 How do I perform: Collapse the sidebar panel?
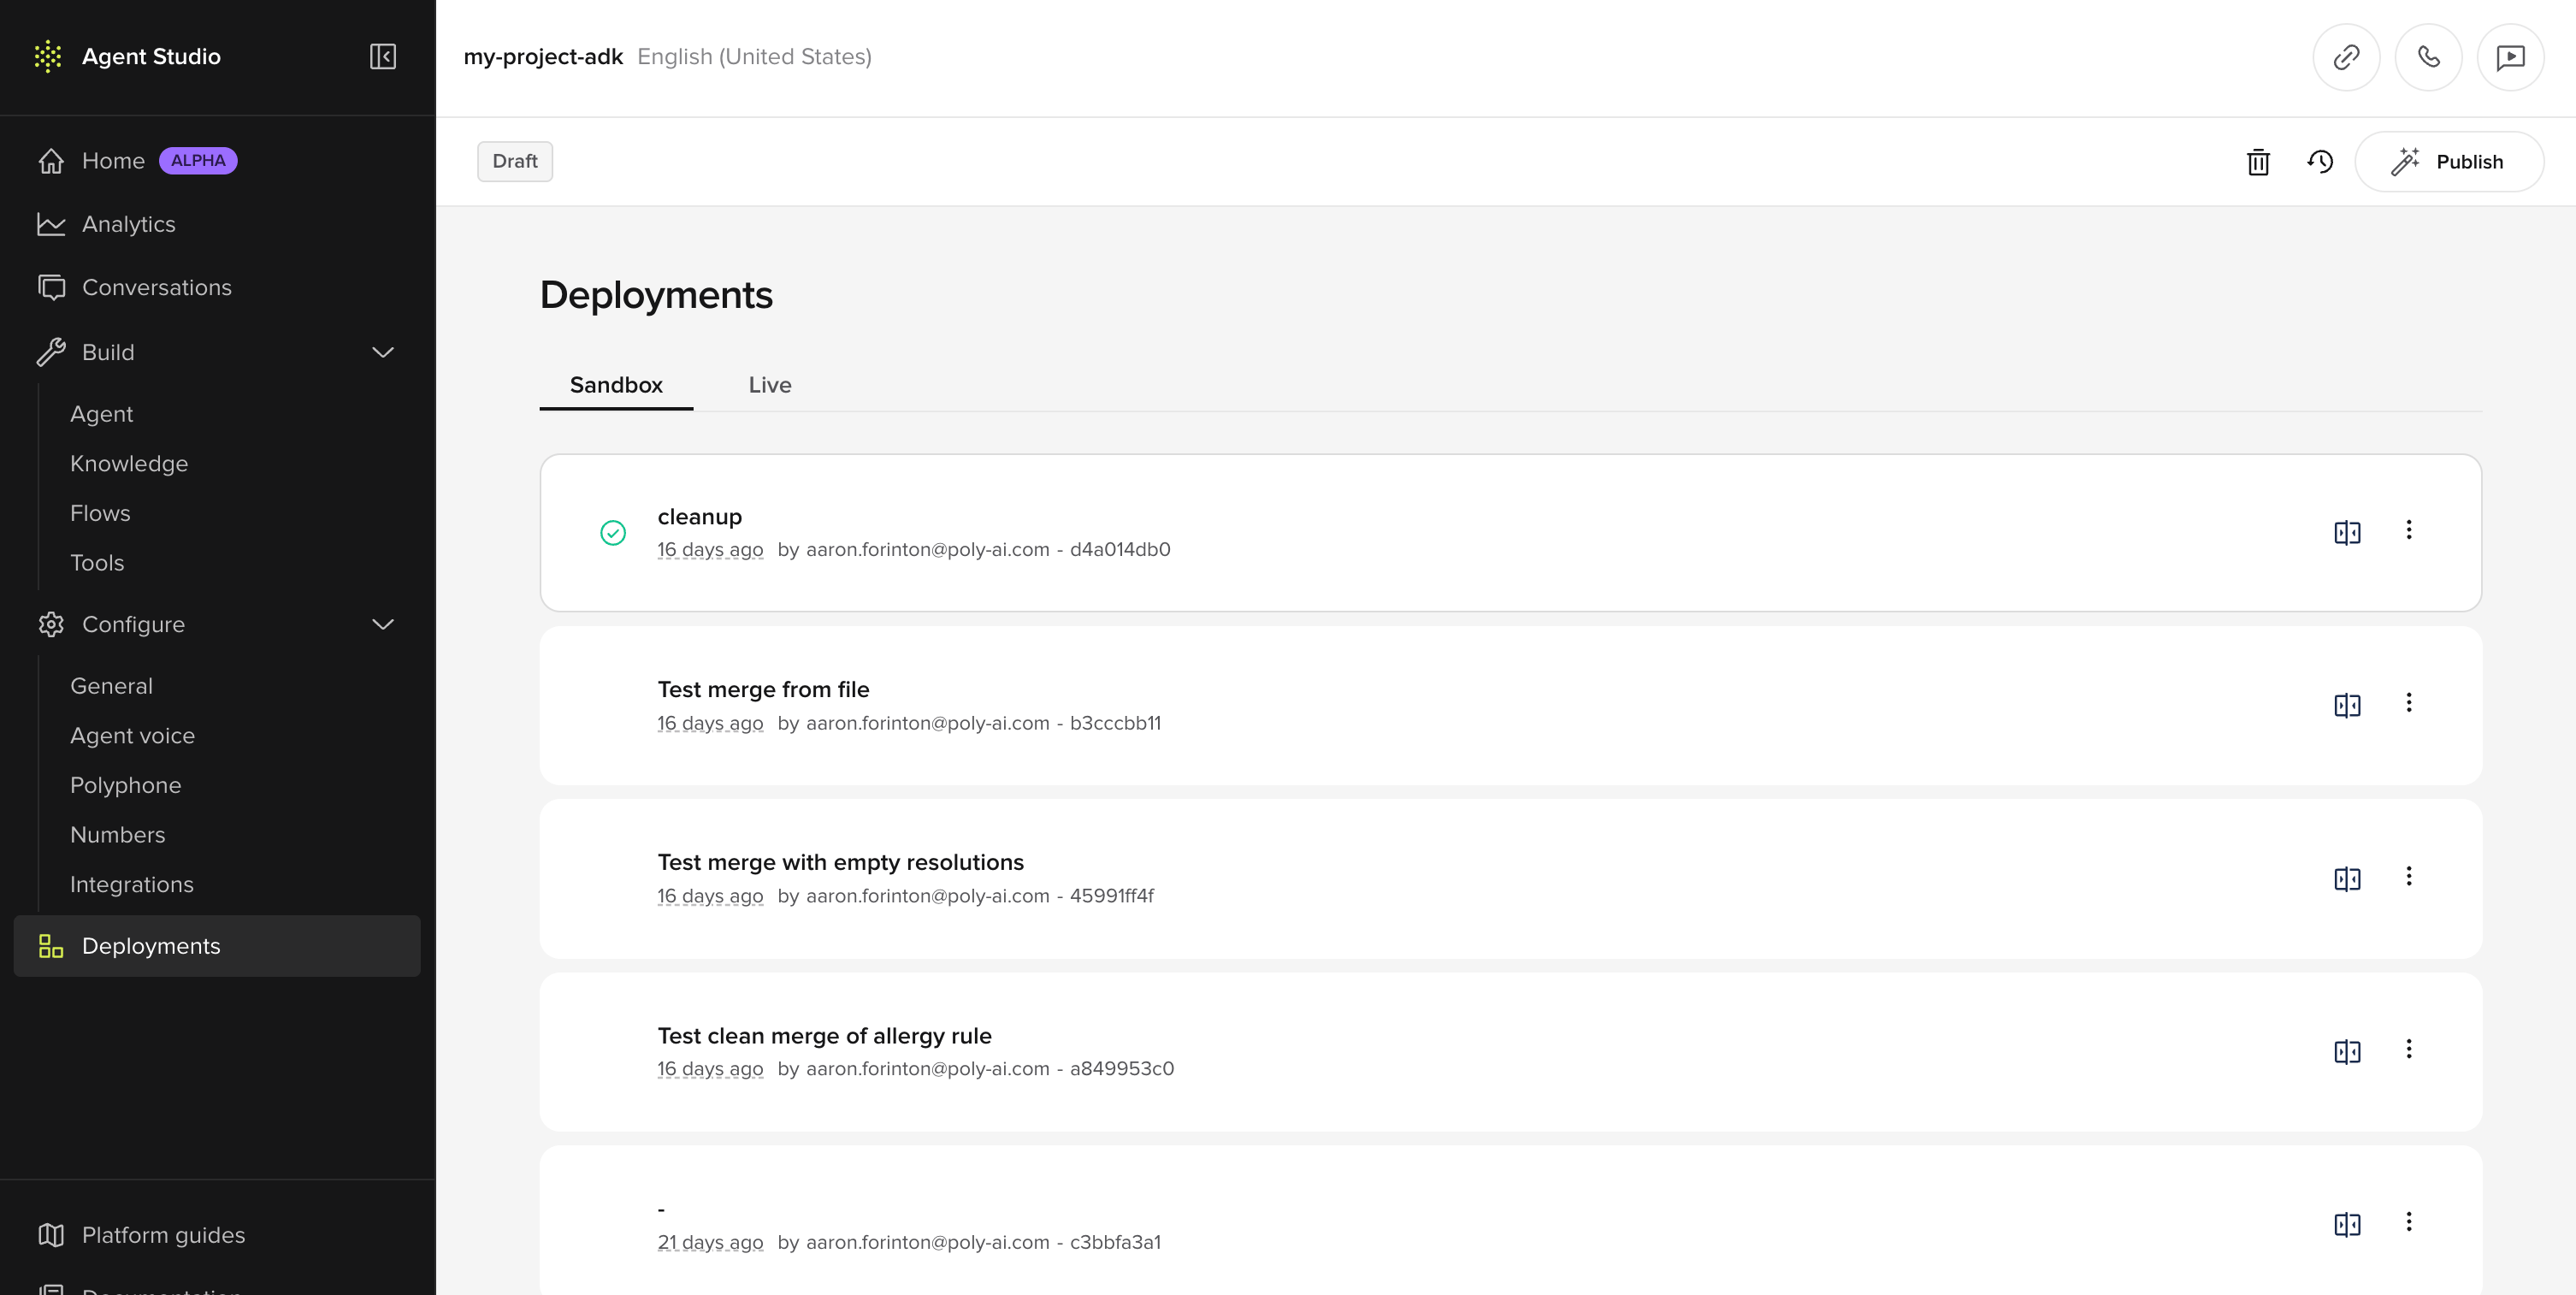(383, 56)
